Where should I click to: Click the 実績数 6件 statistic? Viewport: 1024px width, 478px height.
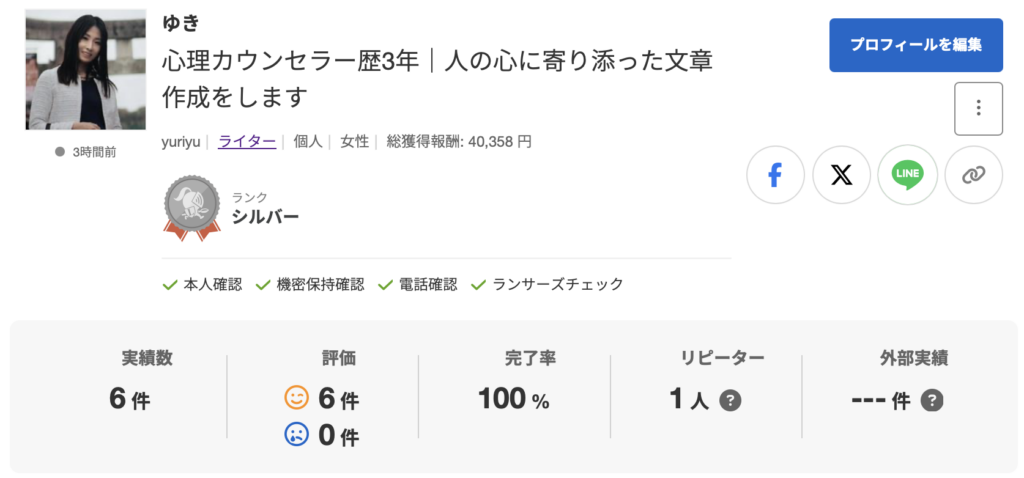point(131,400)
